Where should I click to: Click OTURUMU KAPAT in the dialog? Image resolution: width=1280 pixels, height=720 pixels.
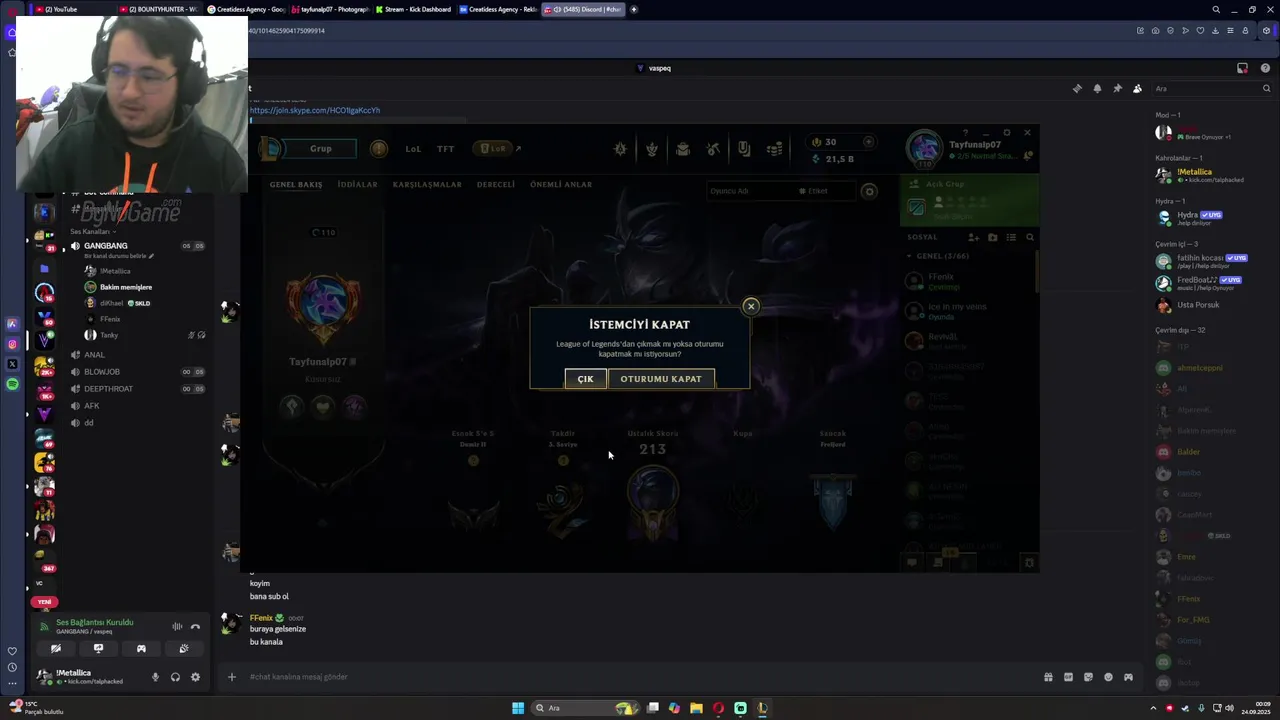tap(661, 379)
